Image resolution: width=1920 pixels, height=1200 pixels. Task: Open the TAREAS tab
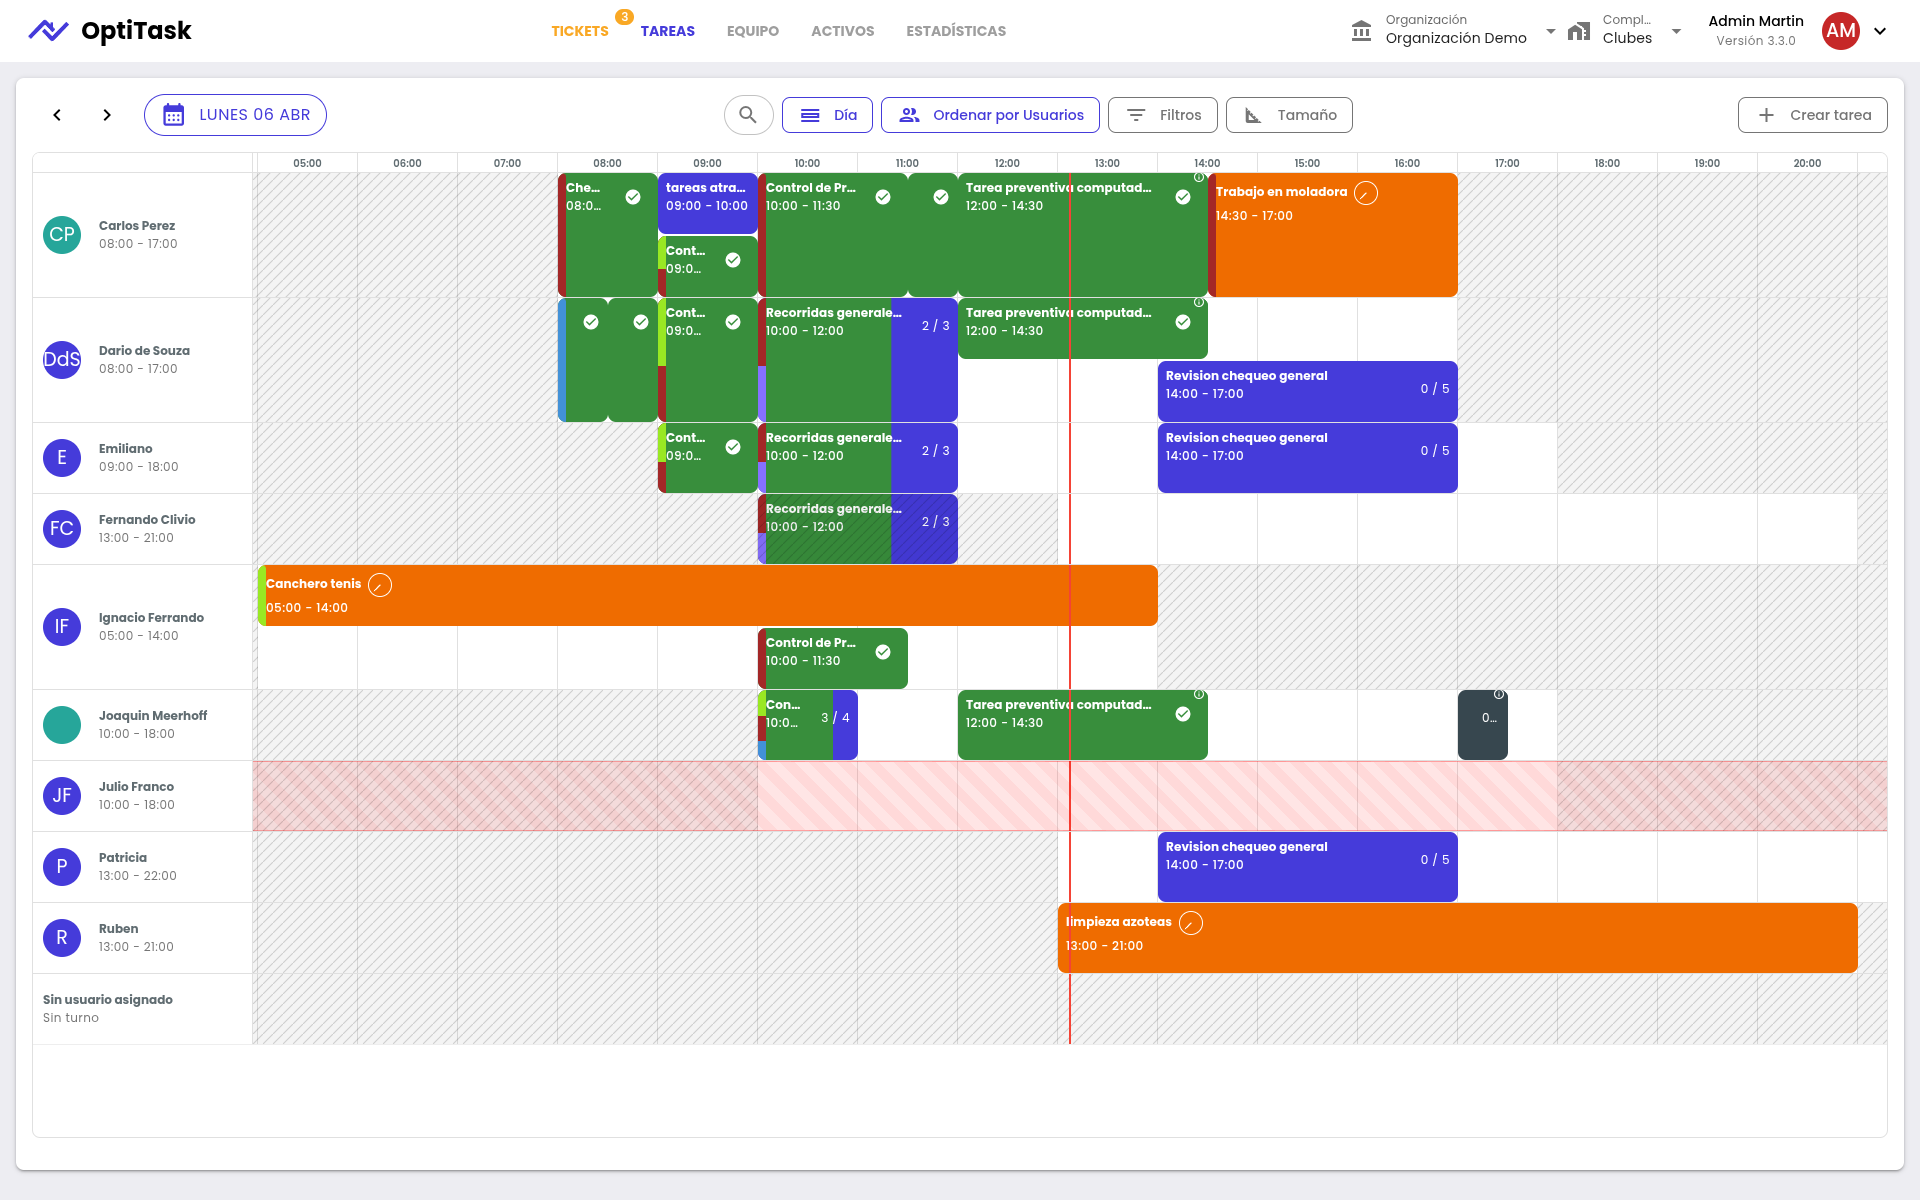pos(668,31)
